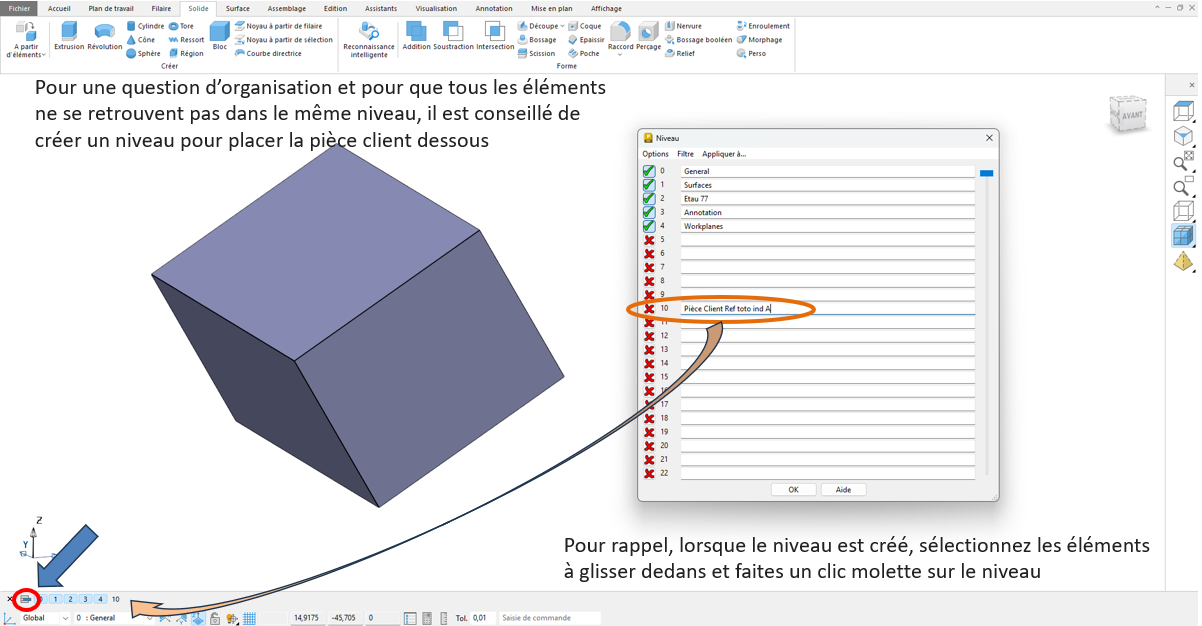1202x626 pixels.
Task: Create a Tore primitive
Action: [181, 26]
